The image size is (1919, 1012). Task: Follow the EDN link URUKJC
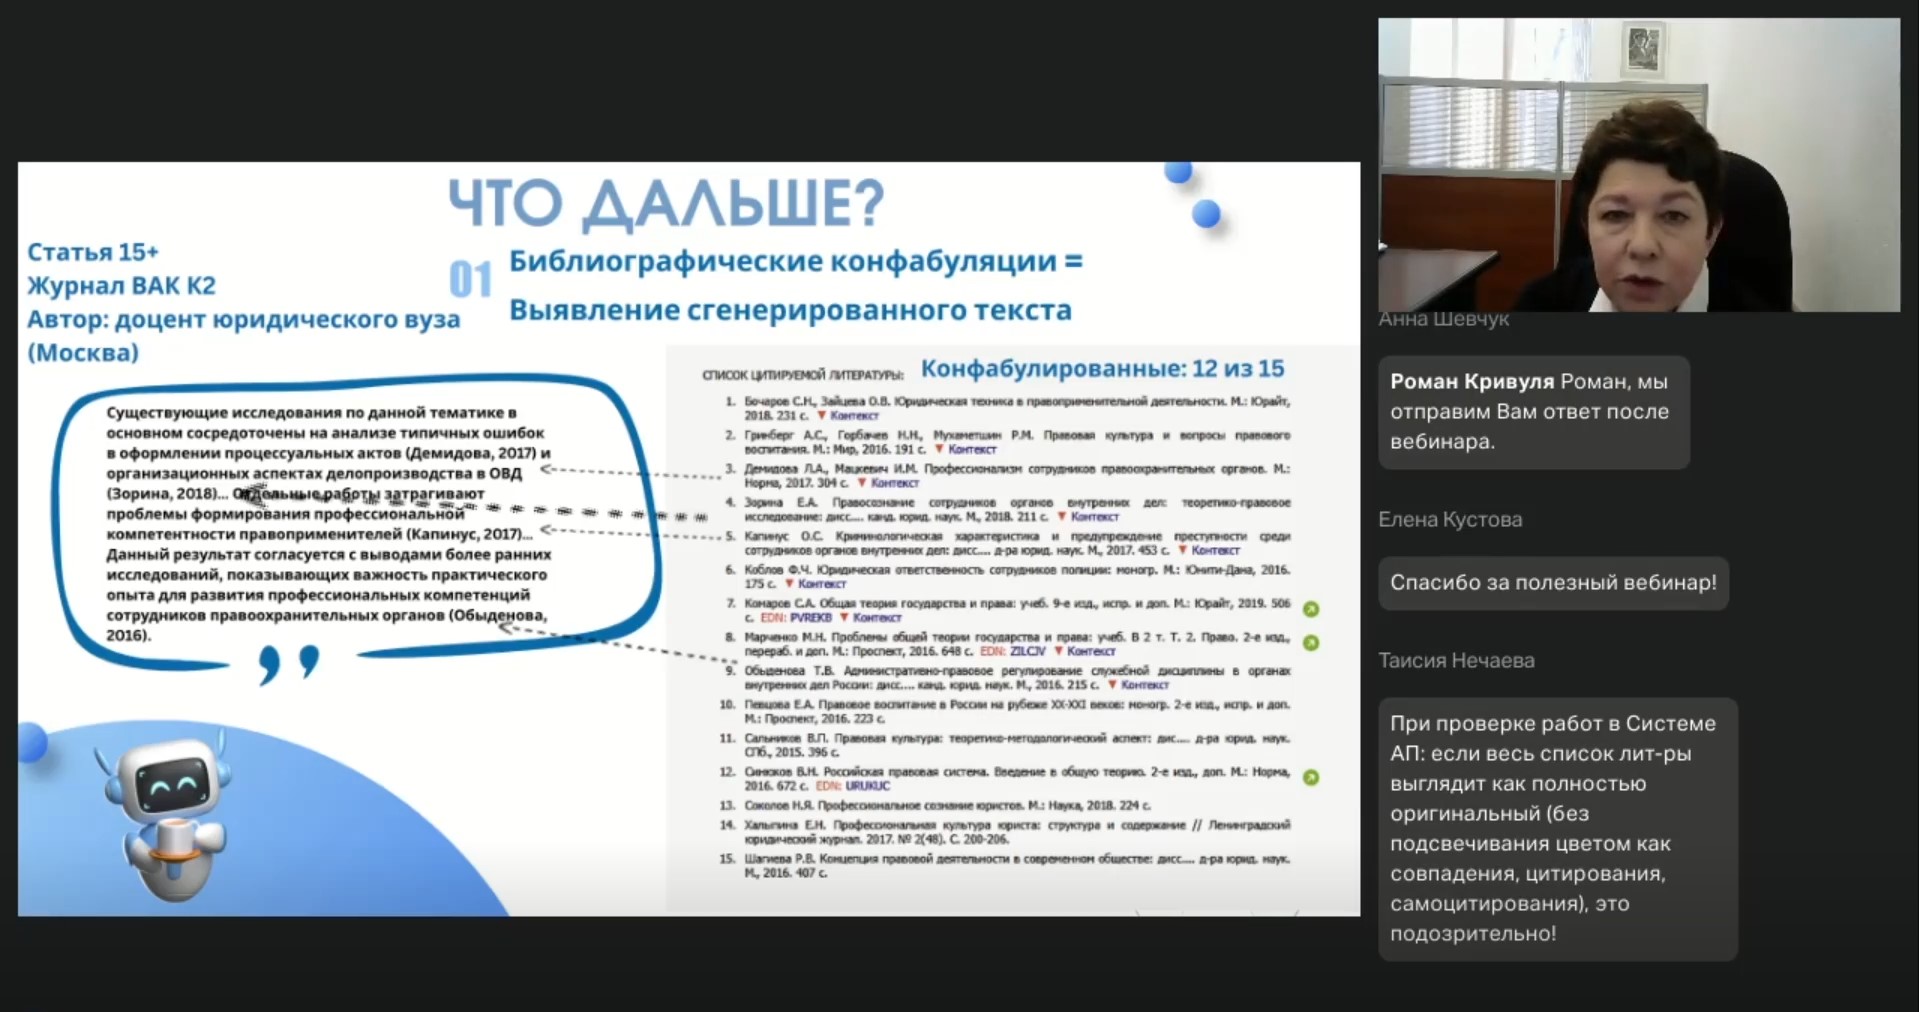click(x=867, y=786)
